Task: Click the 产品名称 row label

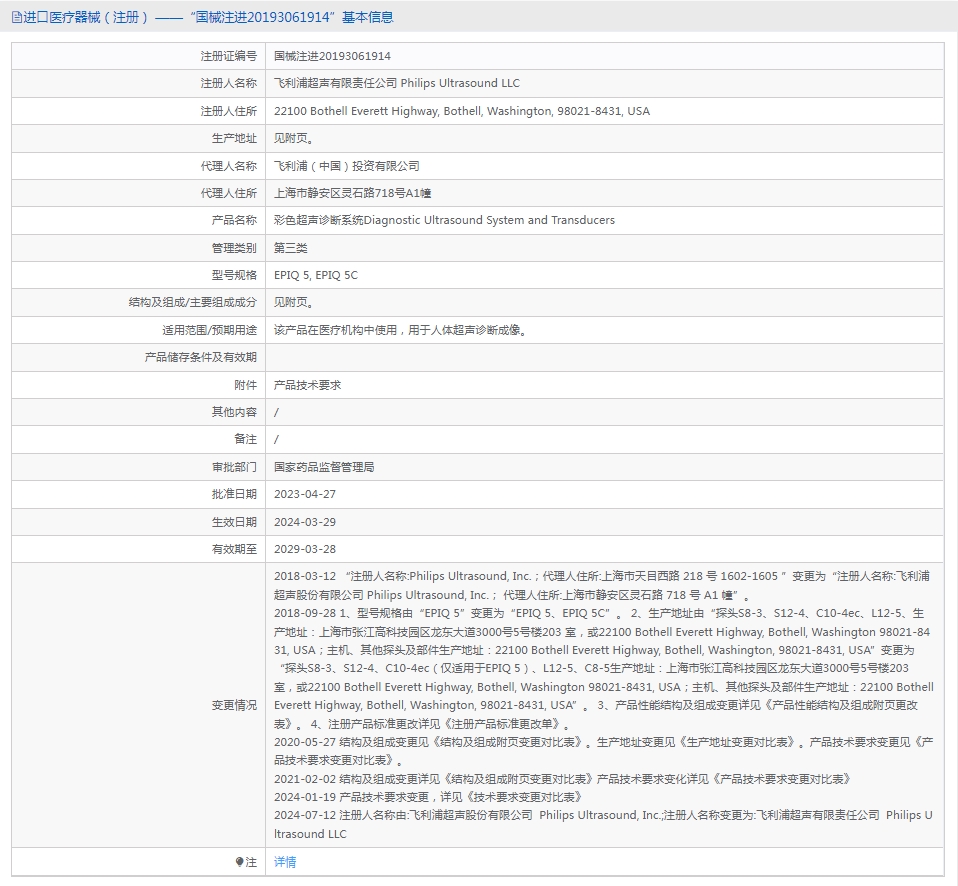Action: pyautogui.click(x=234, y=220)
